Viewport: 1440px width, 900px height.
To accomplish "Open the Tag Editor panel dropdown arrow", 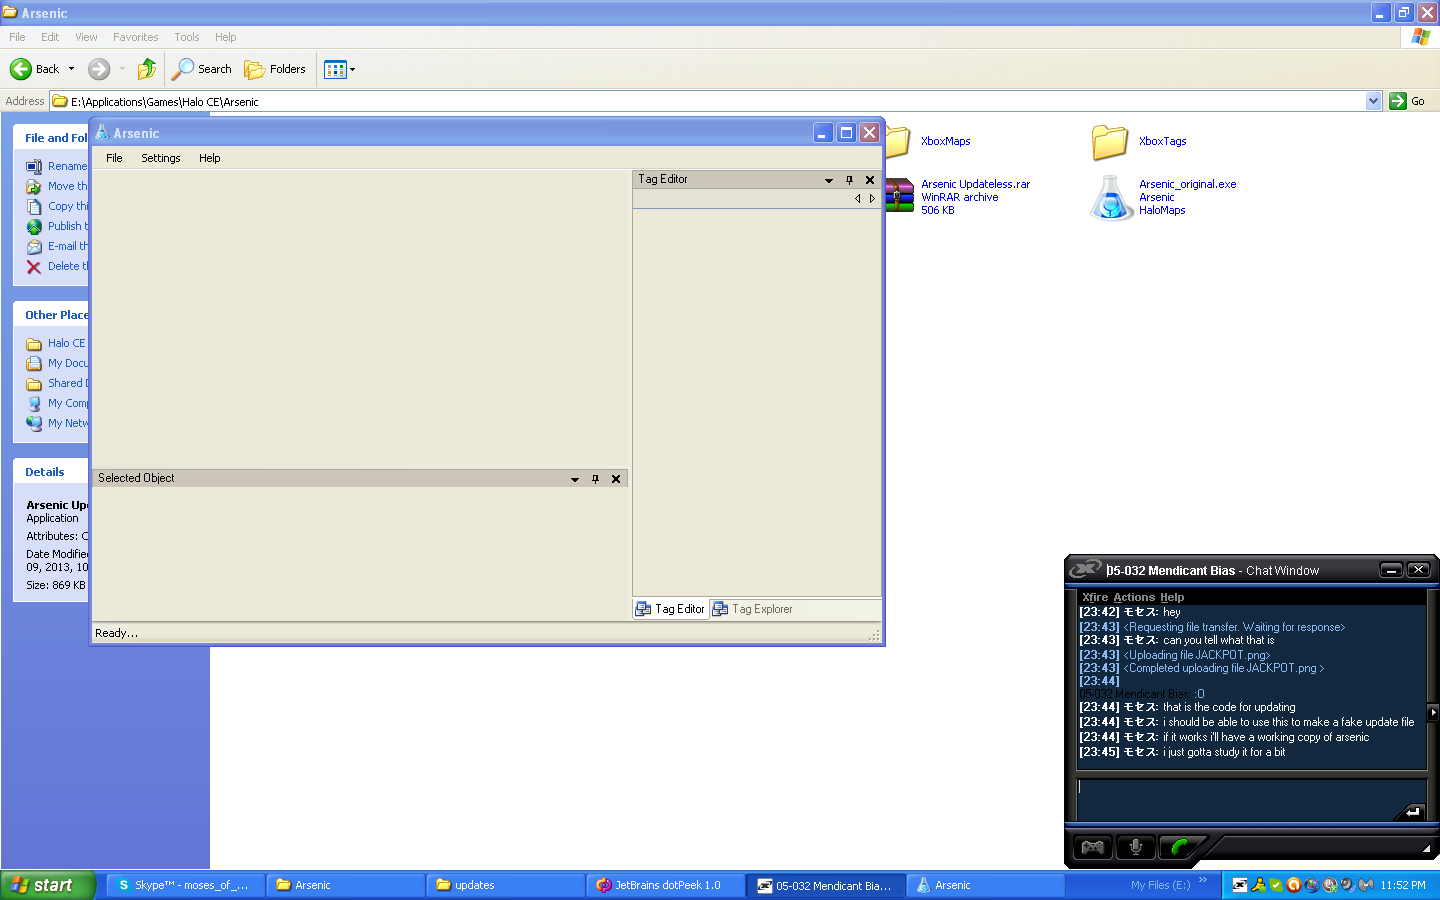I will pos(828,180).
